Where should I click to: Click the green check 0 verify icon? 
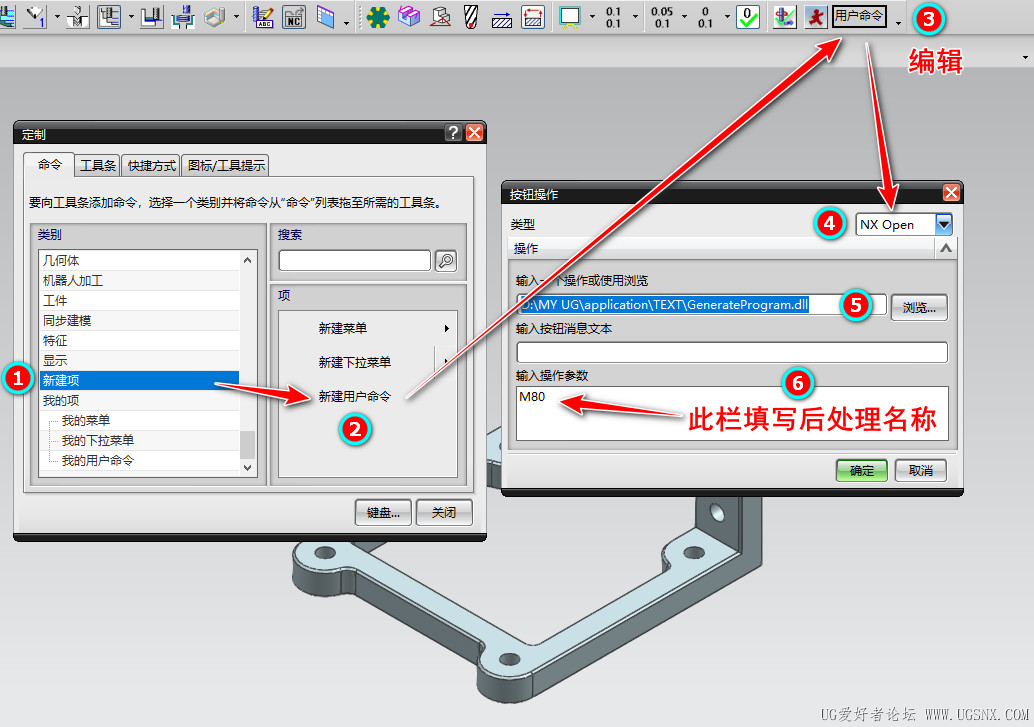747,16
